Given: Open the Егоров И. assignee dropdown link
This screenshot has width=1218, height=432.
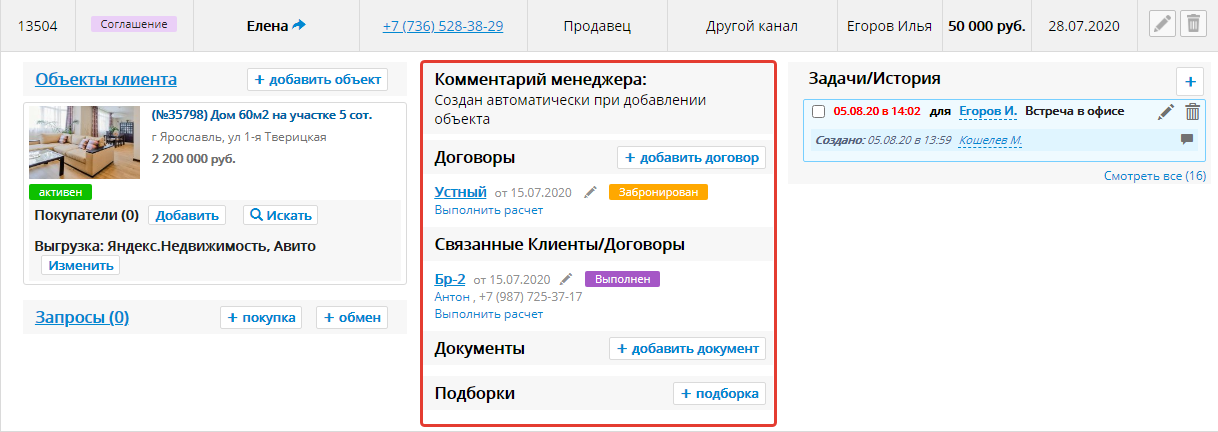Looking at the screenshot, I should point(987,111).
